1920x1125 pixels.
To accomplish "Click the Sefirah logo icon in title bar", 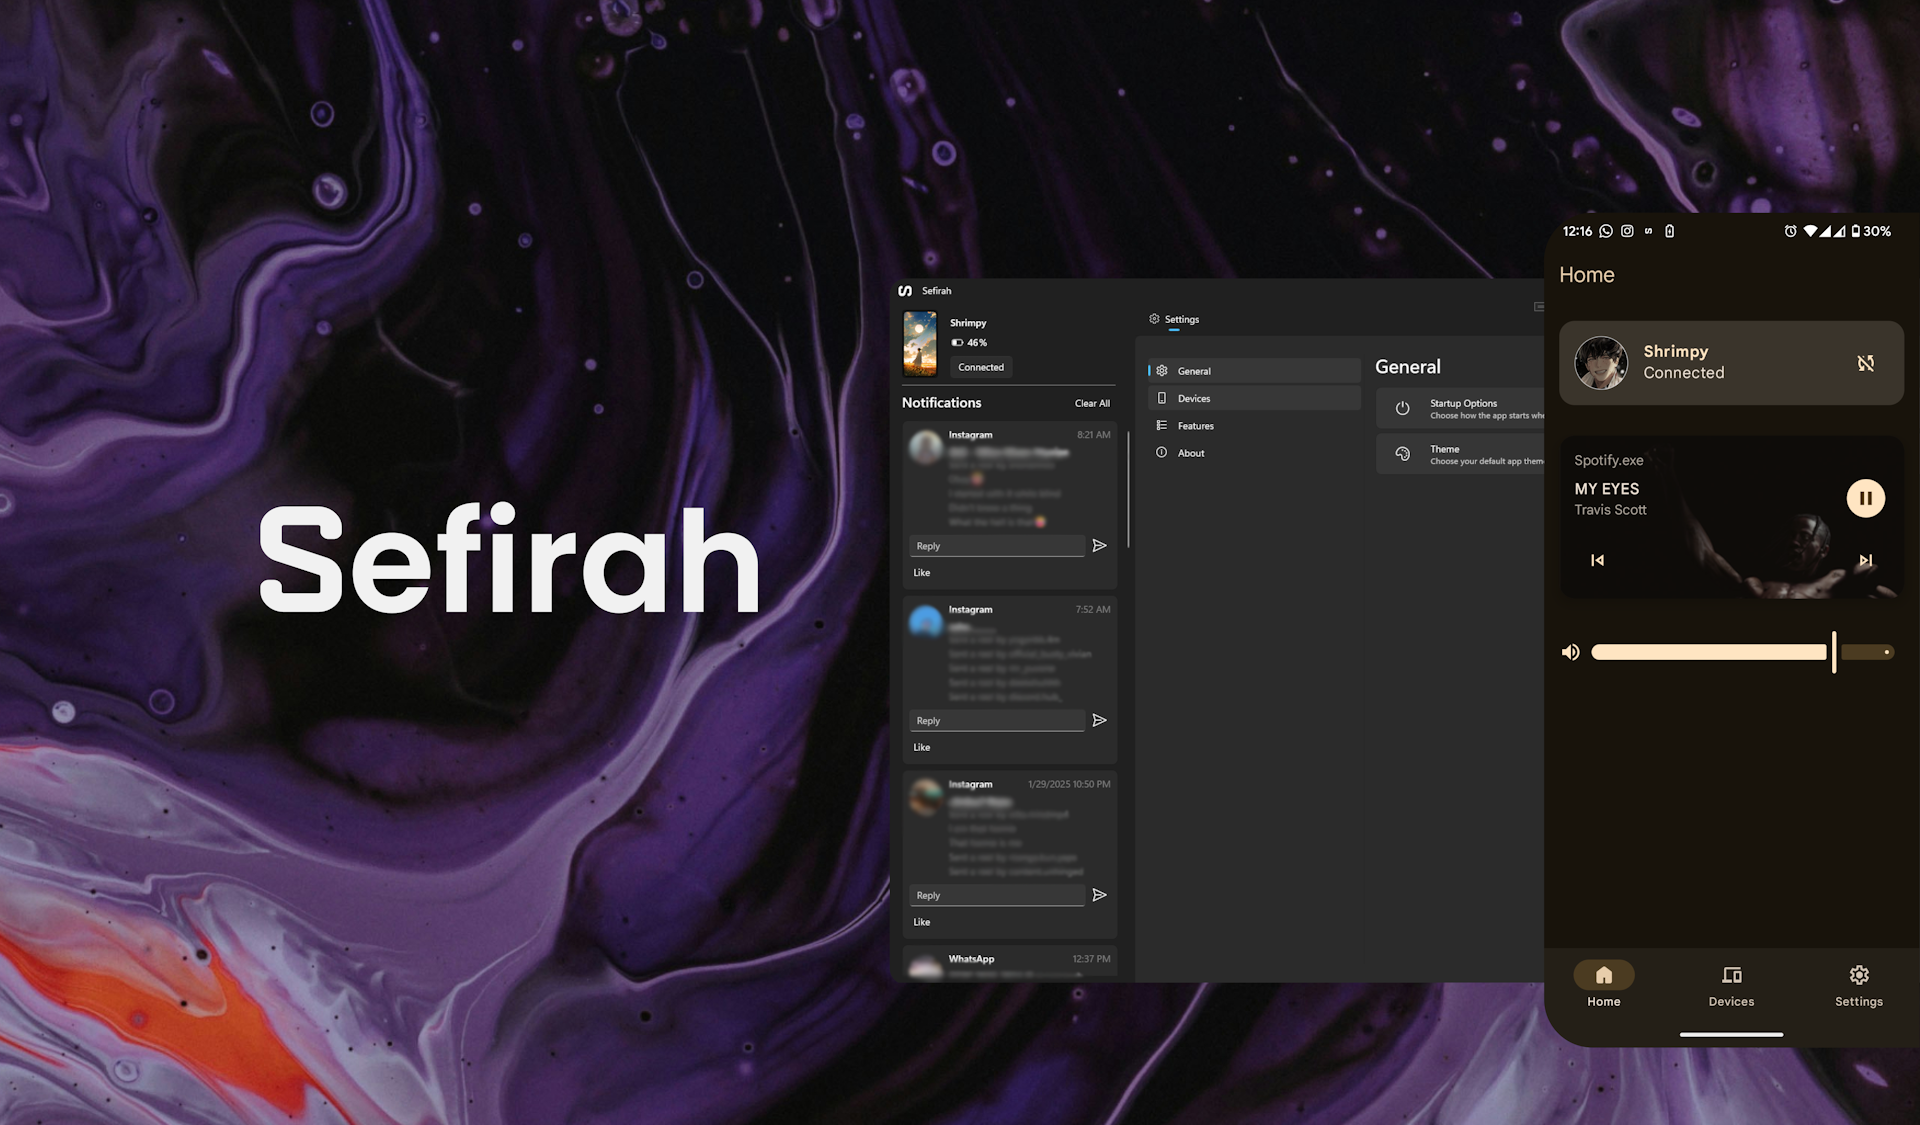I will pos(905,291).
